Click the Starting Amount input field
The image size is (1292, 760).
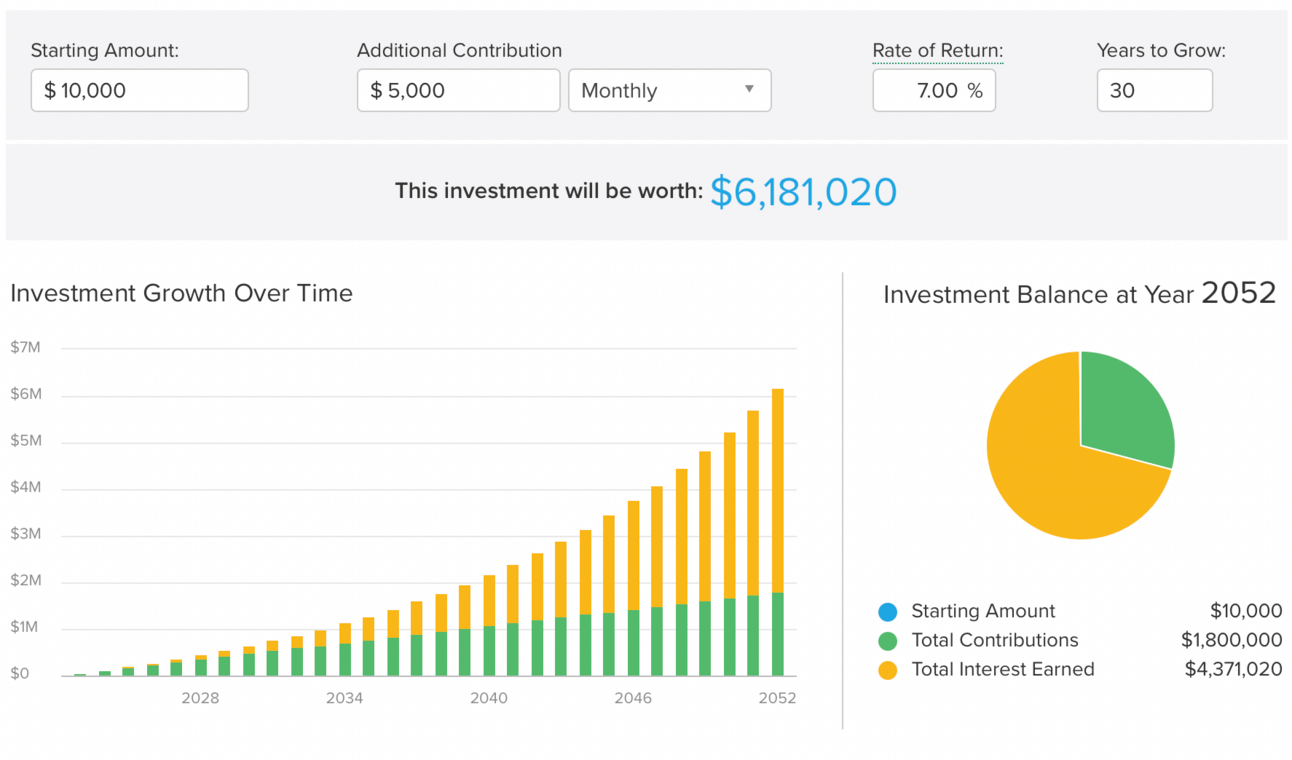click(139, 91)
